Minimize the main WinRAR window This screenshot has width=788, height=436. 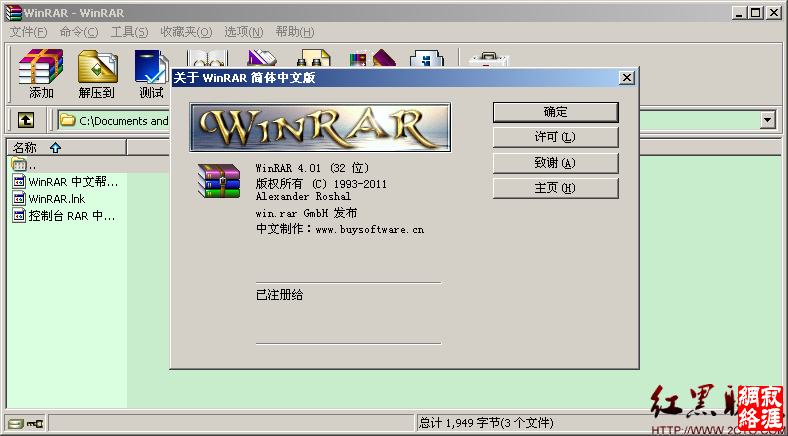click(x=739, y=13)
